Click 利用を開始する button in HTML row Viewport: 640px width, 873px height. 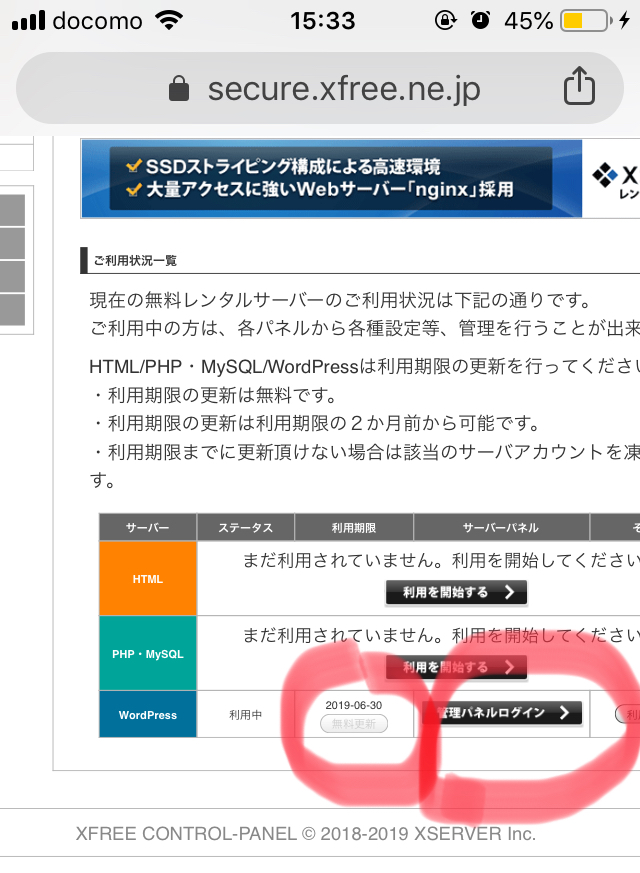(x=456, y=592)
